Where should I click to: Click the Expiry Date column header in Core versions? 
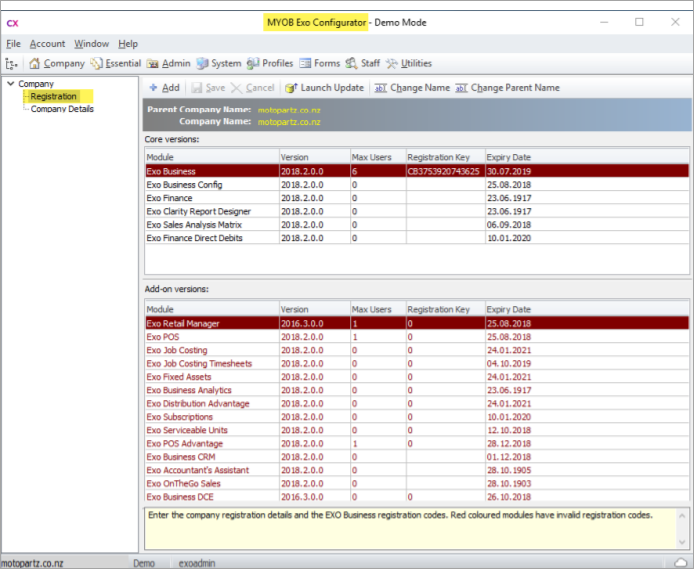click(508, 157)
